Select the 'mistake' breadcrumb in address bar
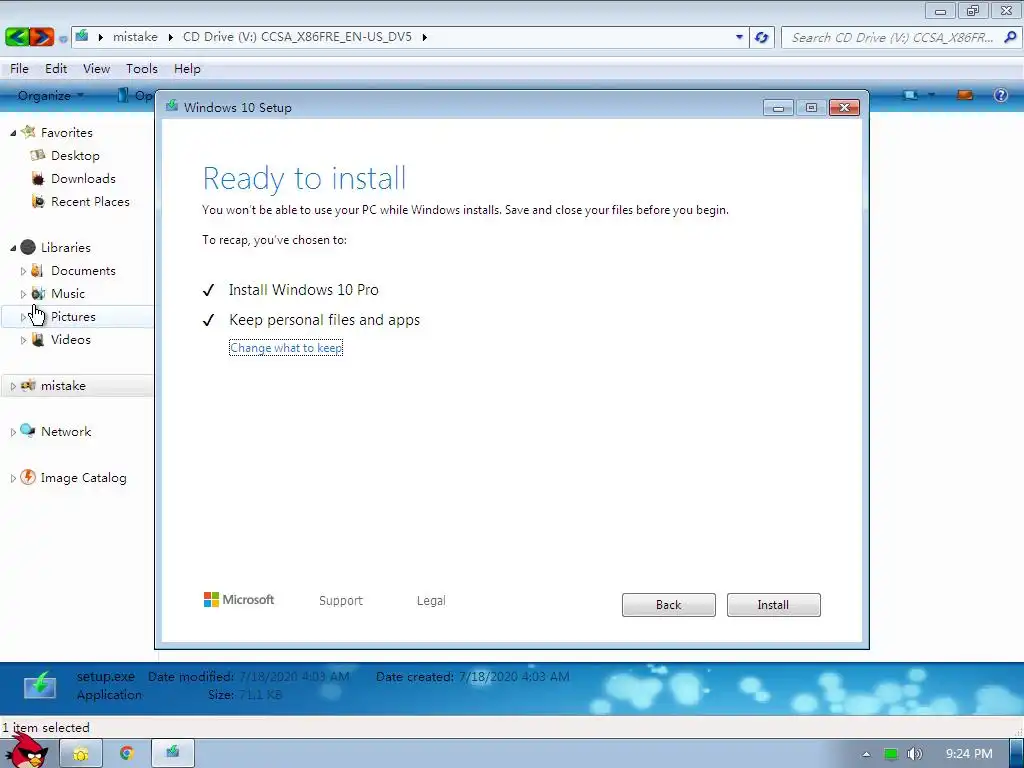The image size is (1024, 768). point(135,37)
